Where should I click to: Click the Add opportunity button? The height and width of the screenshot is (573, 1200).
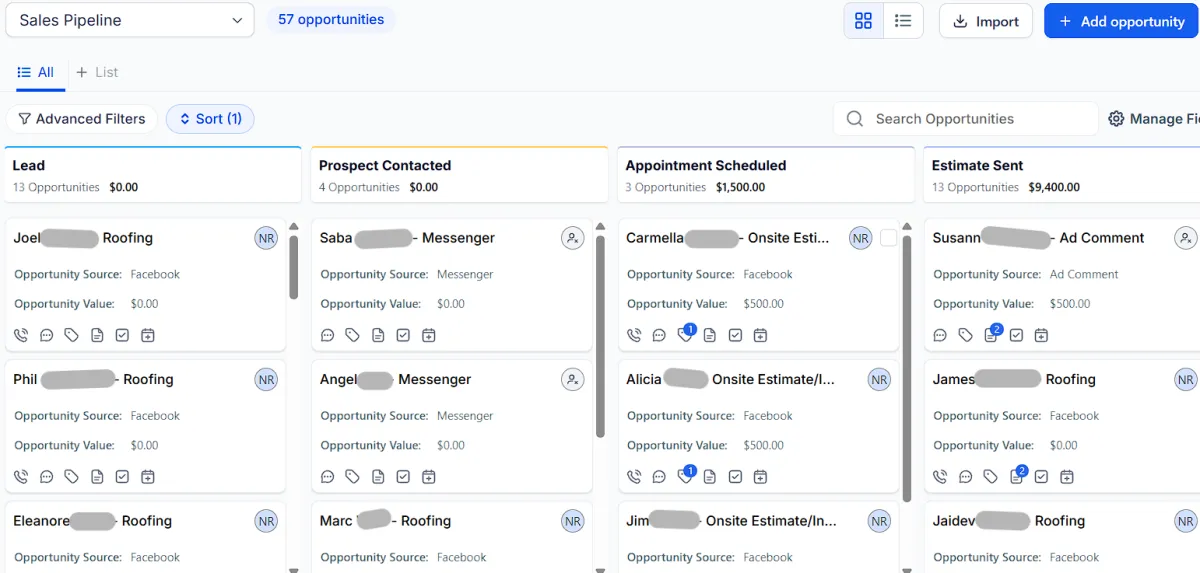coord(1121,21)
